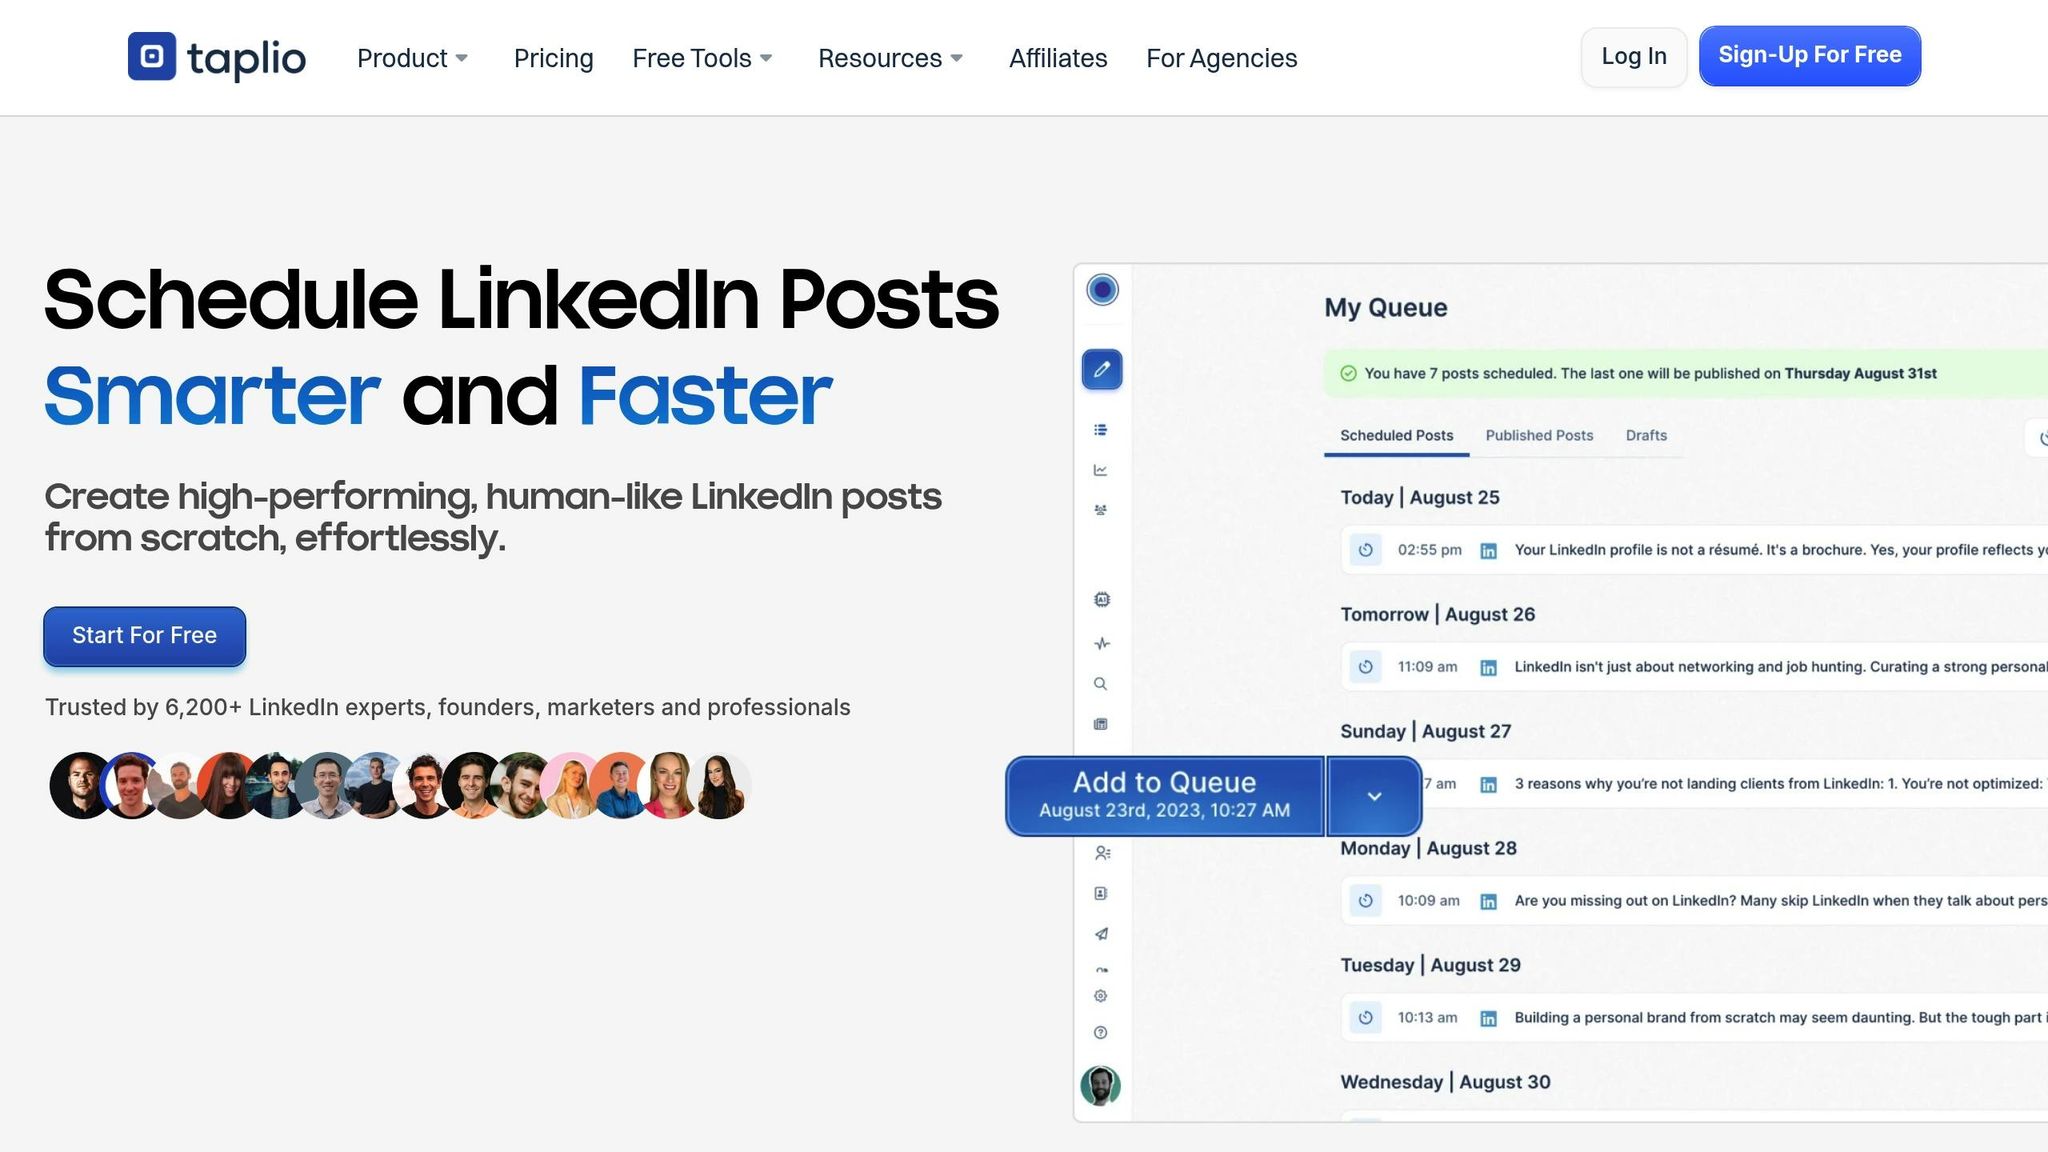Click the '02:55 pm' time label
This screenshot has height=1152, width=2048.
click(1429, 550)
